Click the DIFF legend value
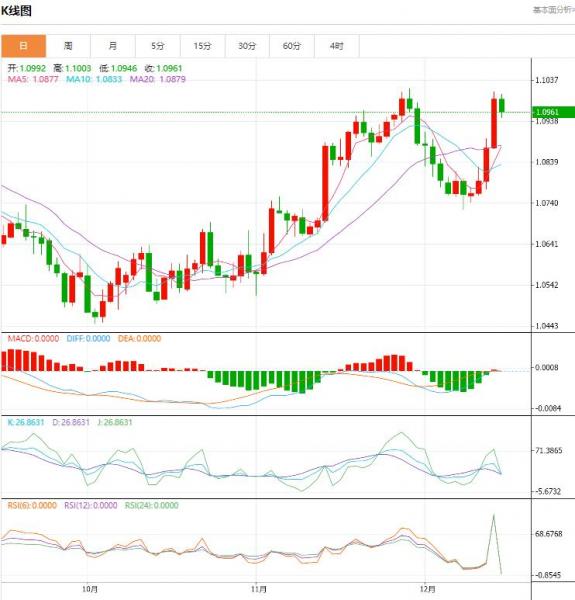Screen dimensions: 575x600 tap(88, 339)
